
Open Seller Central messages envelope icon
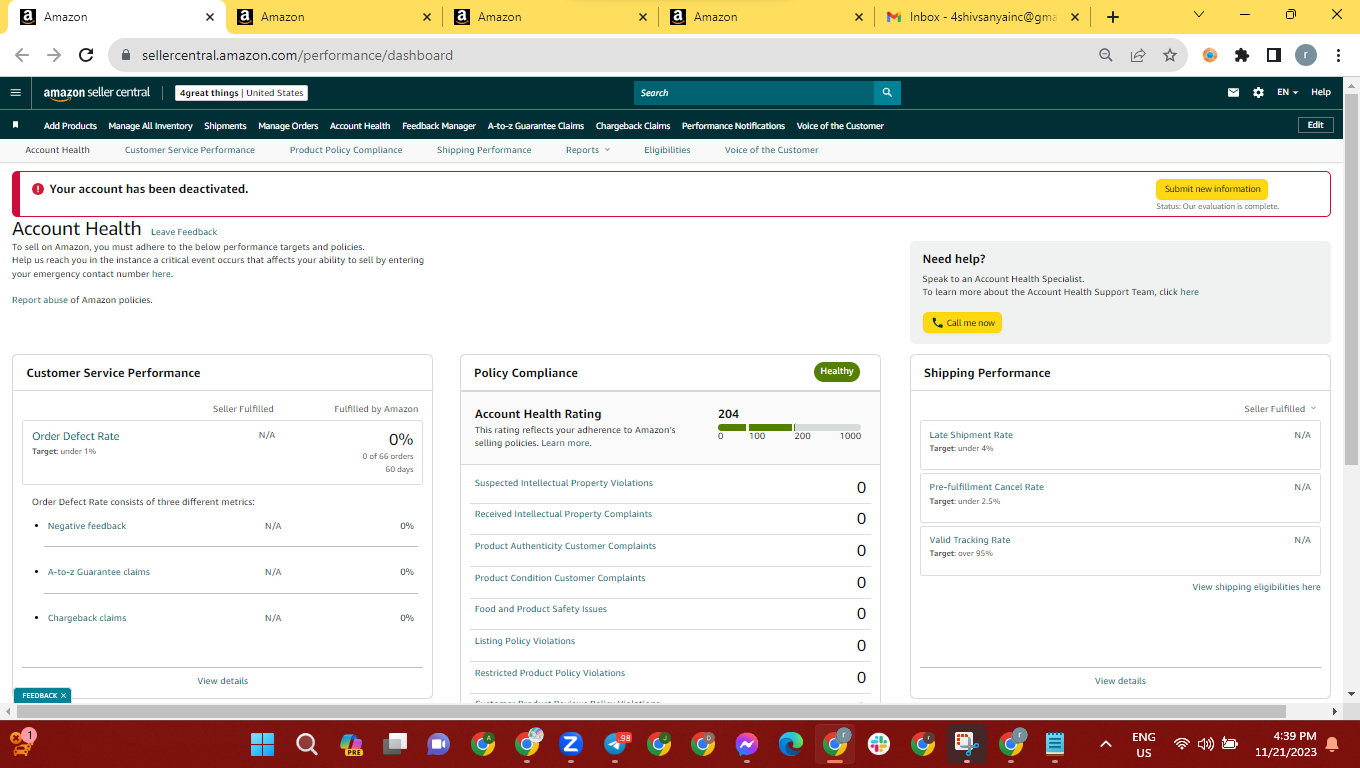[1233, 93]
